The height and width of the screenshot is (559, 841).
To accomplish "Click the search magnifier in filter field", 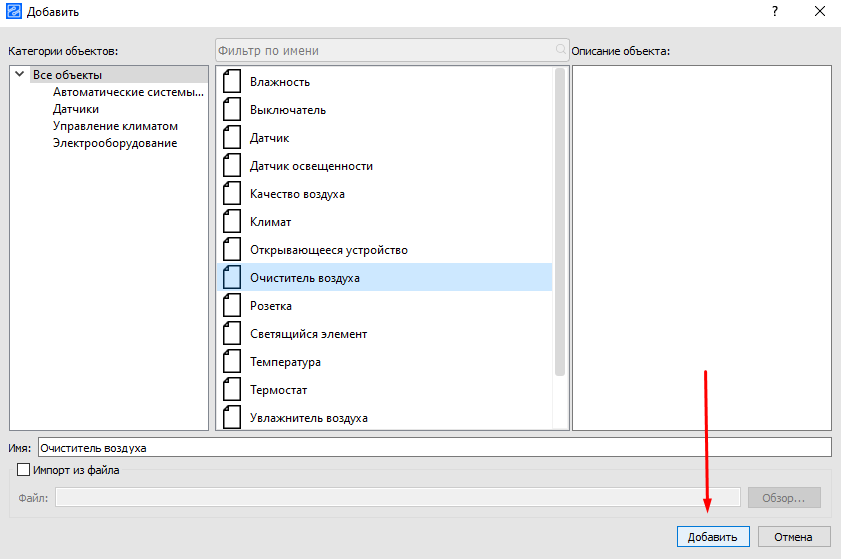I will [x=561, y=50].
